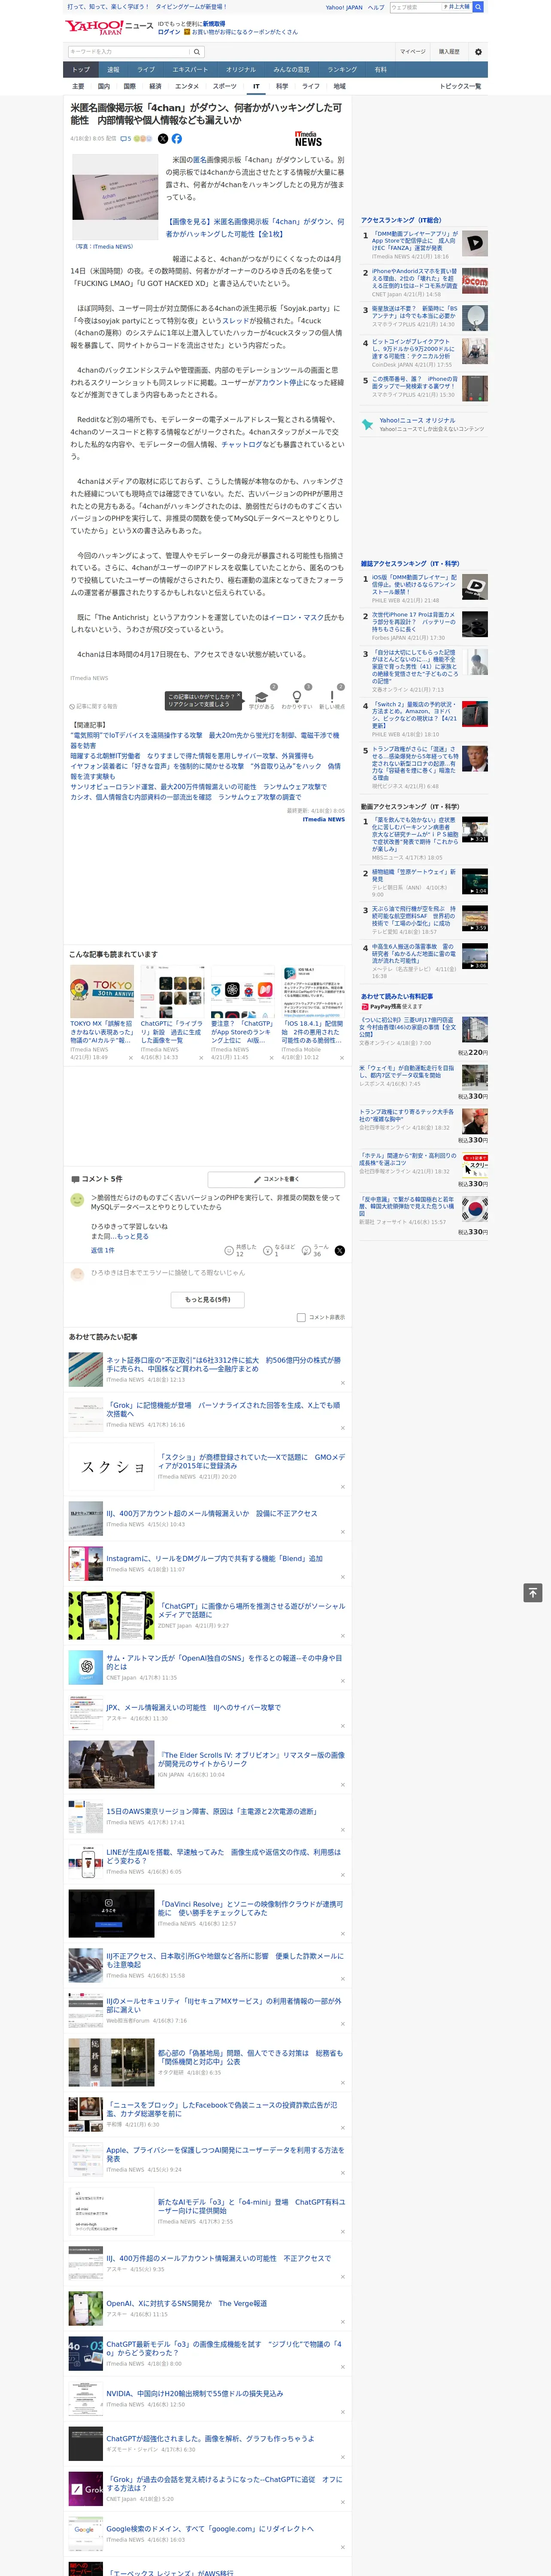Image resolution: width=551 pixels, height=2576 pixels.
Task: Open the 返信 1件 replies link
Action: pos(103,1250)
